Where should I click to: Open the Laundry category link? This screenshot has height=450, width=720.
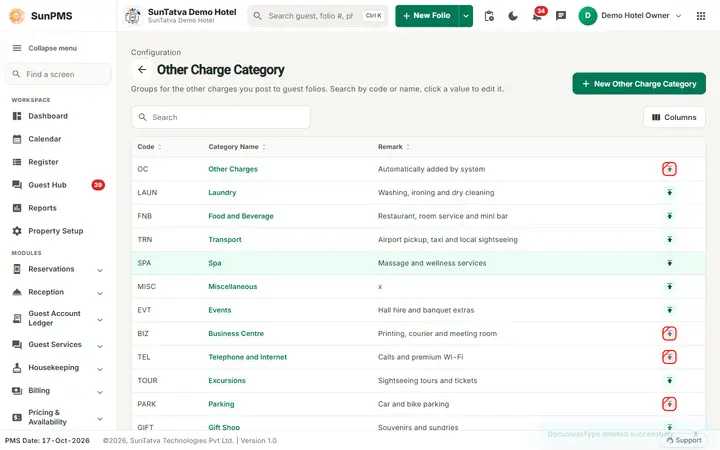(222, 192)
